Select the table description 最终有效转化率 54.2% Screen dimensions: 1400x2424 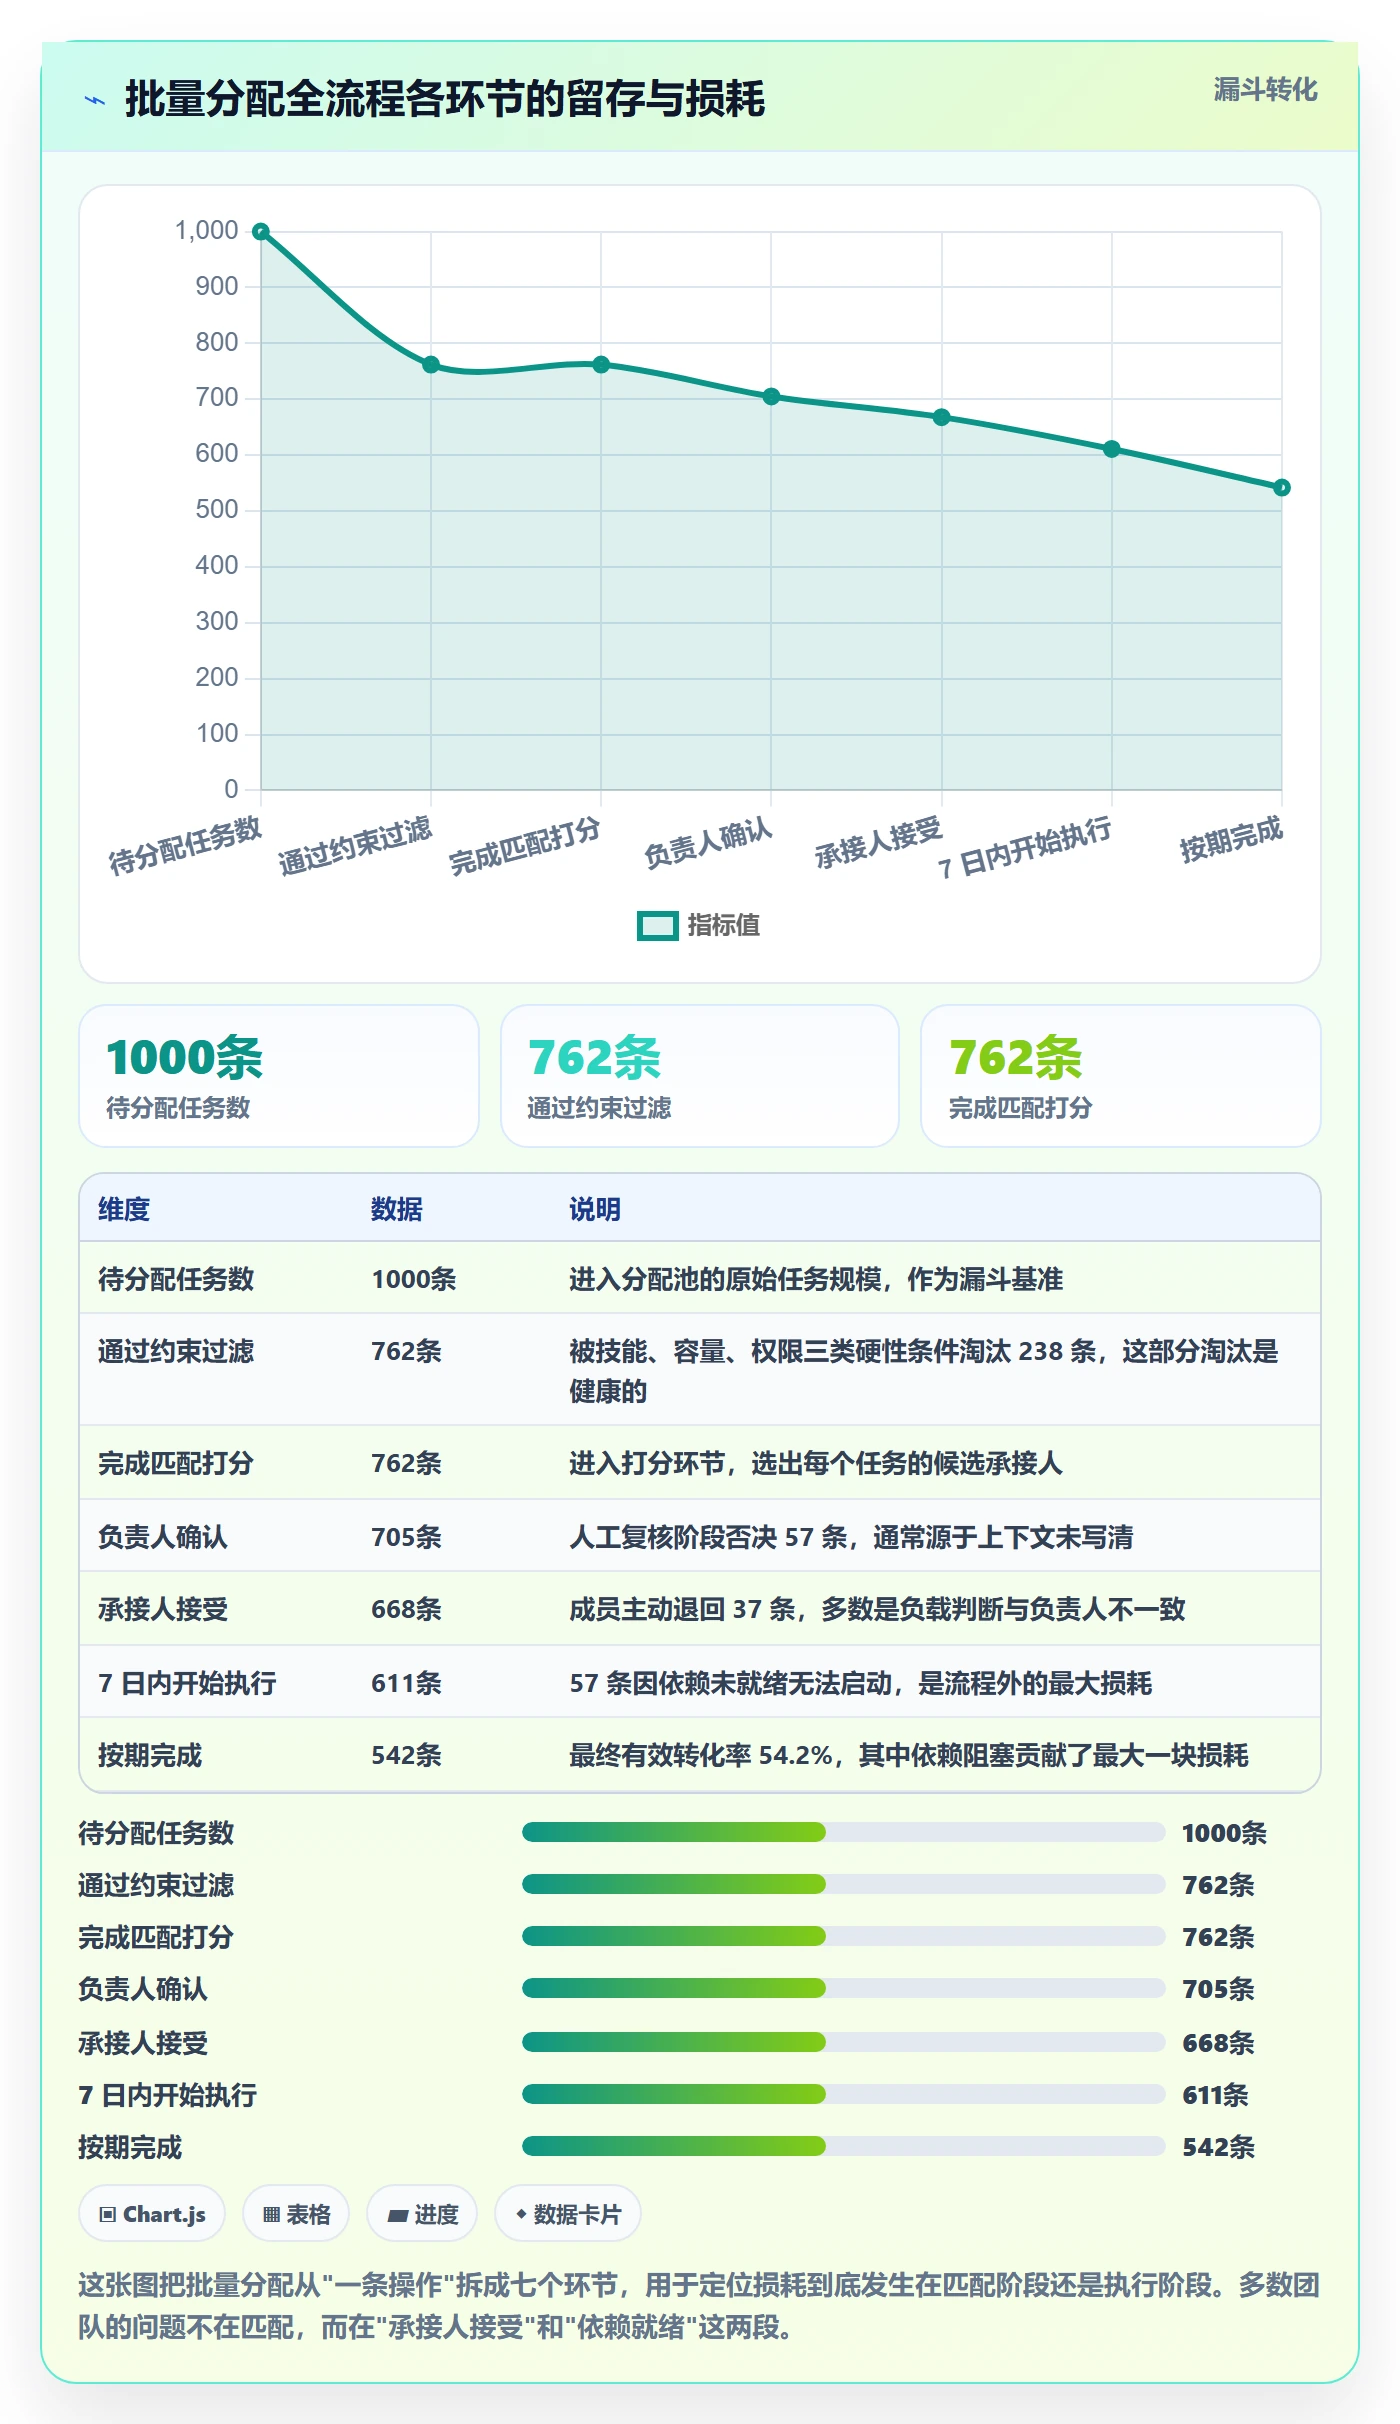[909, 1755]
